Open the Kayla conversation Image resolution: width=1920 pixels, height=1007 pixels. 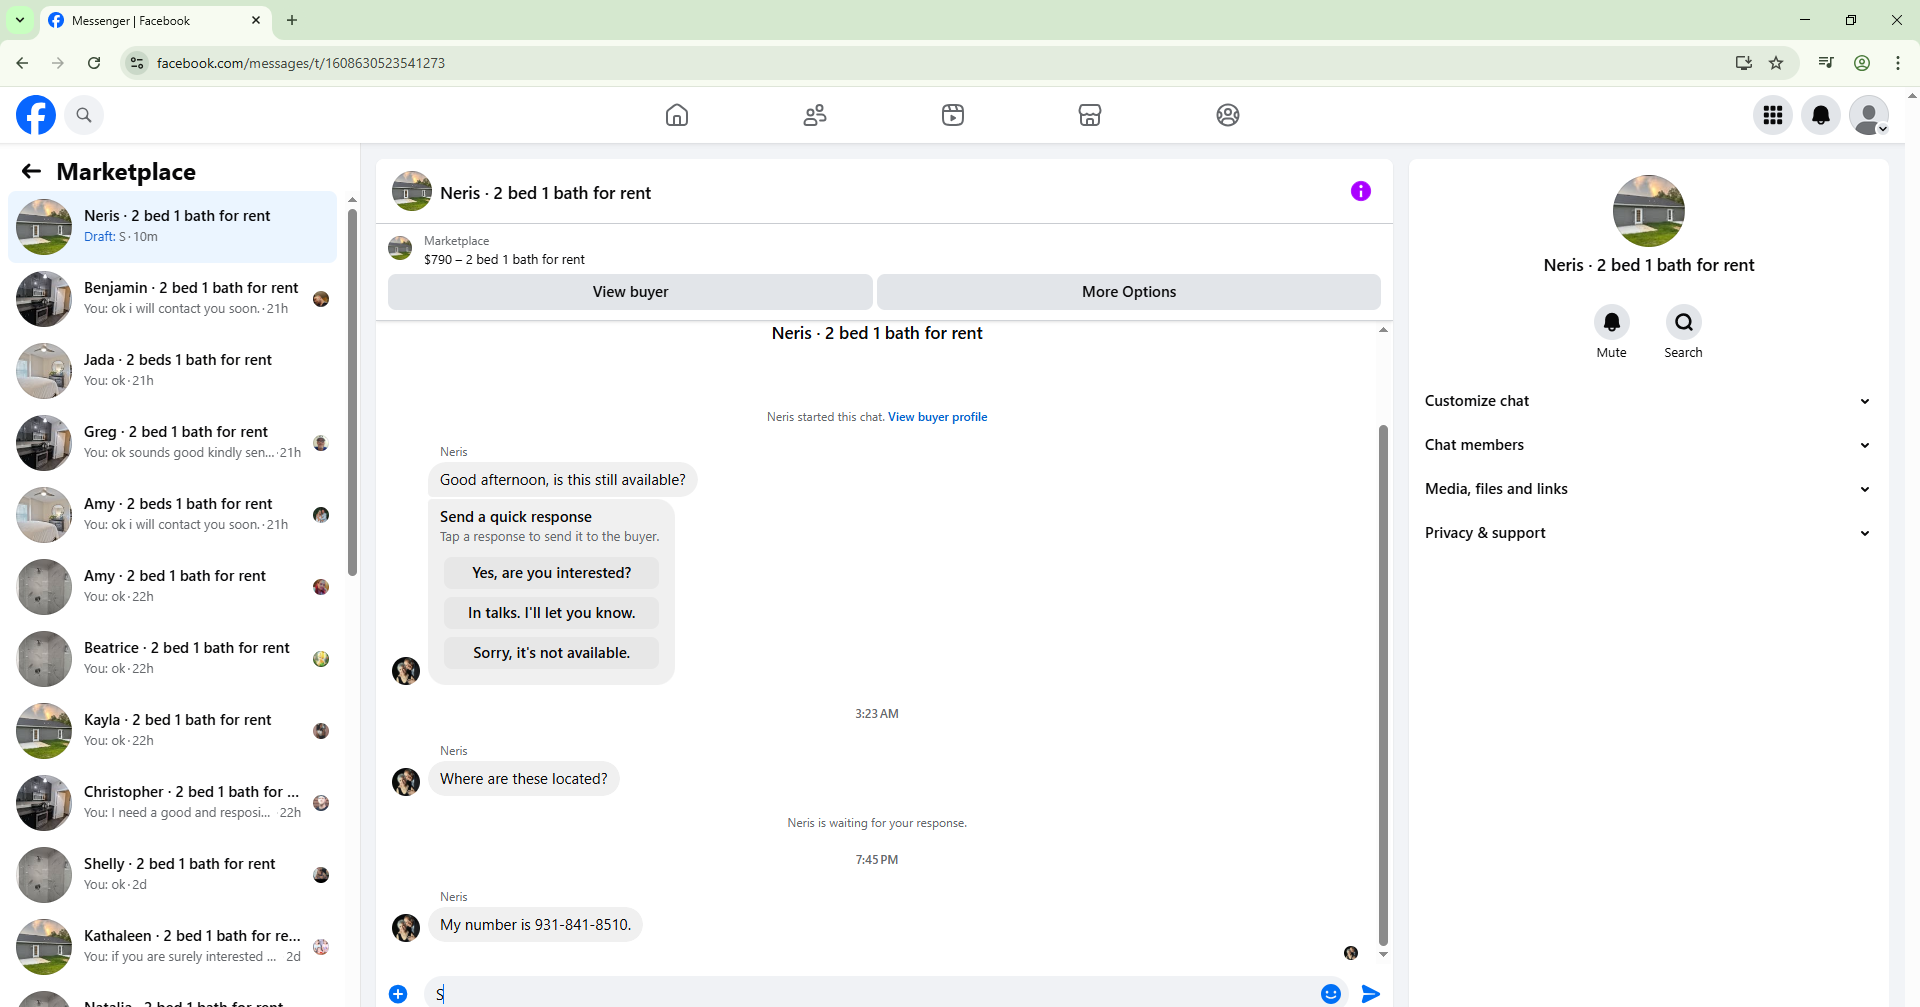172,731
